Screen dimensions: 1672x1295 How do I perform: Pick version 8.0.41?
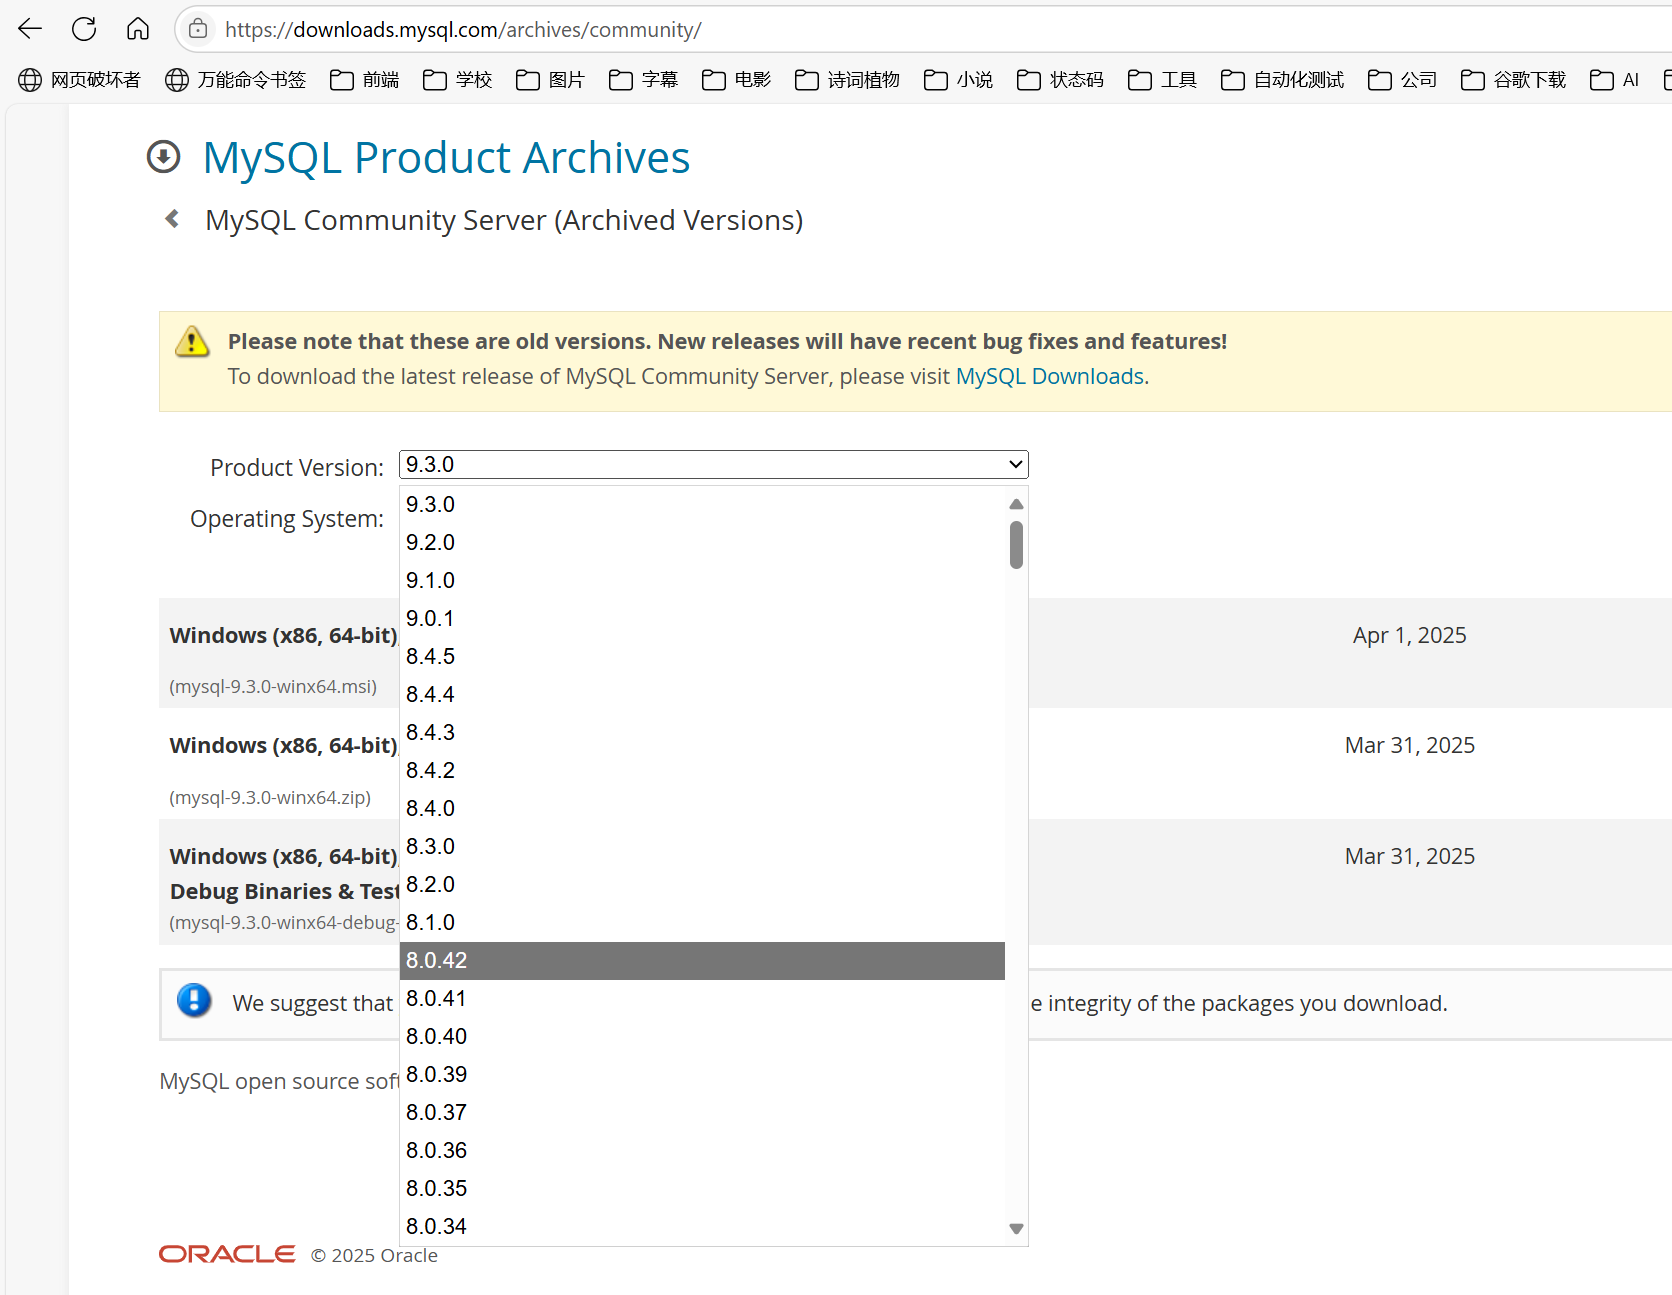click(702, 998)
